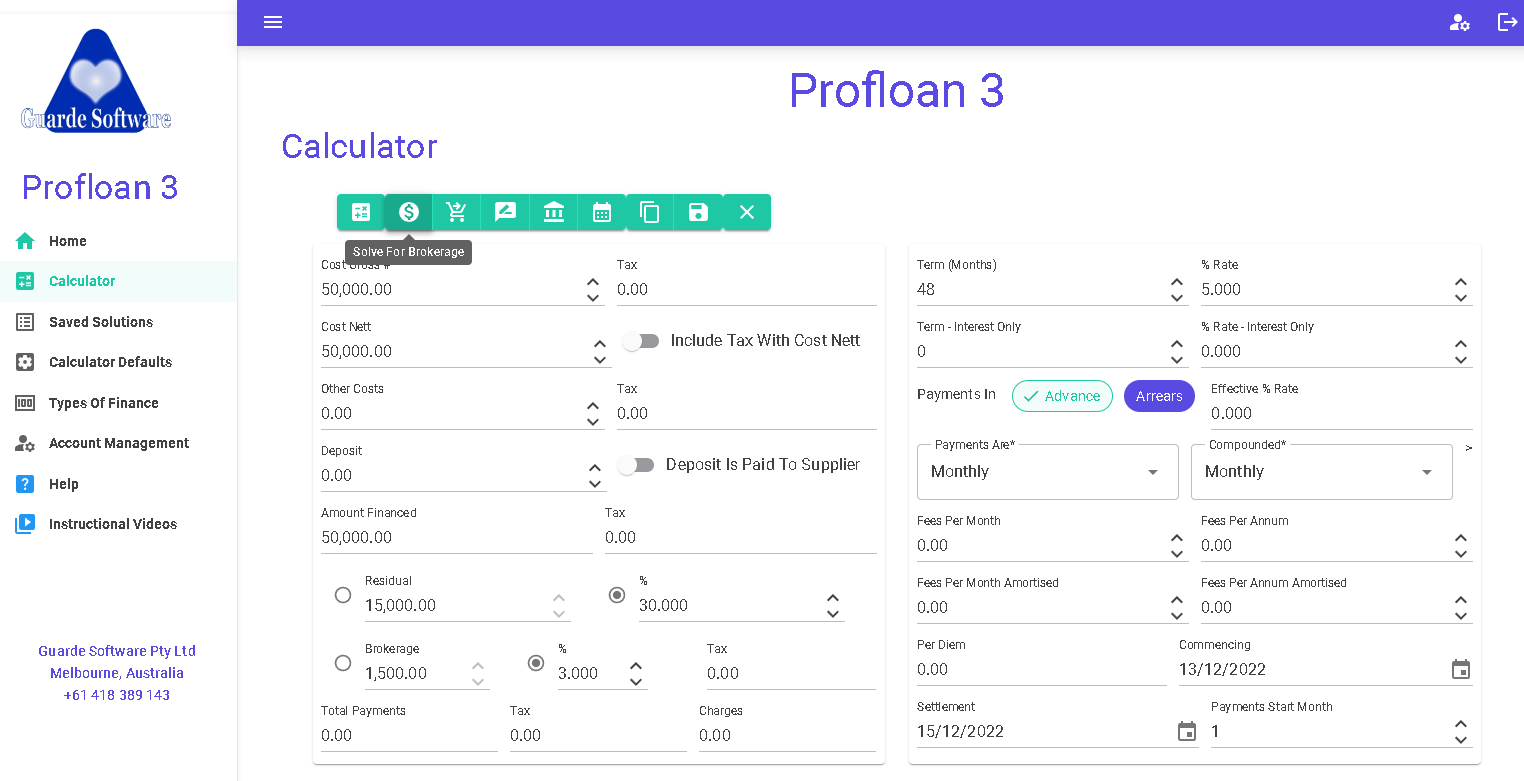Click the copy icon in the green toolbar
1524x781 pixels.
pyautogui.click(x=650, y=212)
